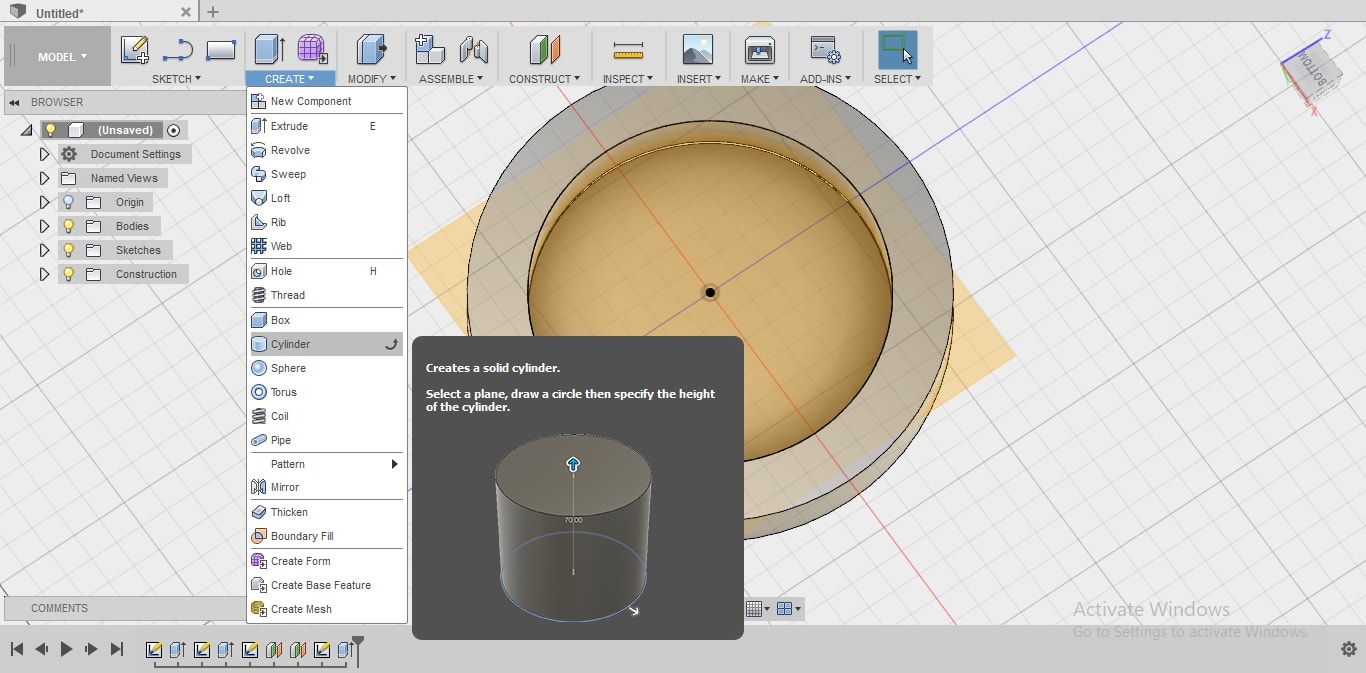The width and height of the screenshot is (1366, 673).
Task: Hide the Sketches folder via its bulb
Action: (69, 250)
